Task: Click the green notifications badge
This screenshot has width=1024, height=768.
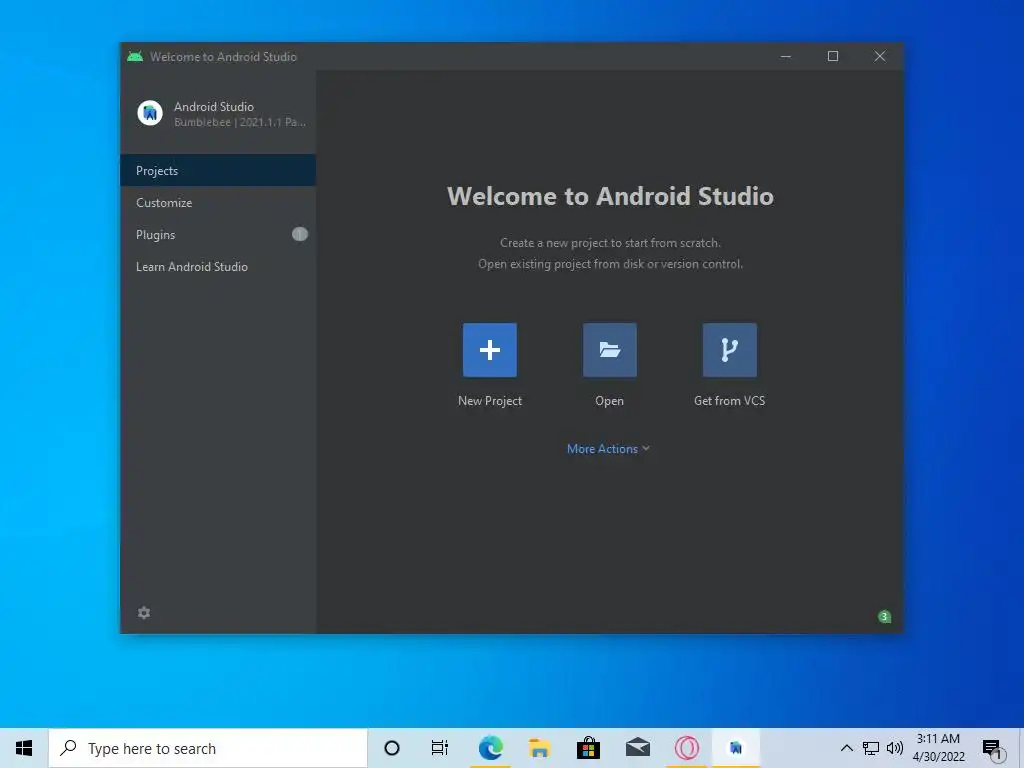Action: [x=884, y=616]
